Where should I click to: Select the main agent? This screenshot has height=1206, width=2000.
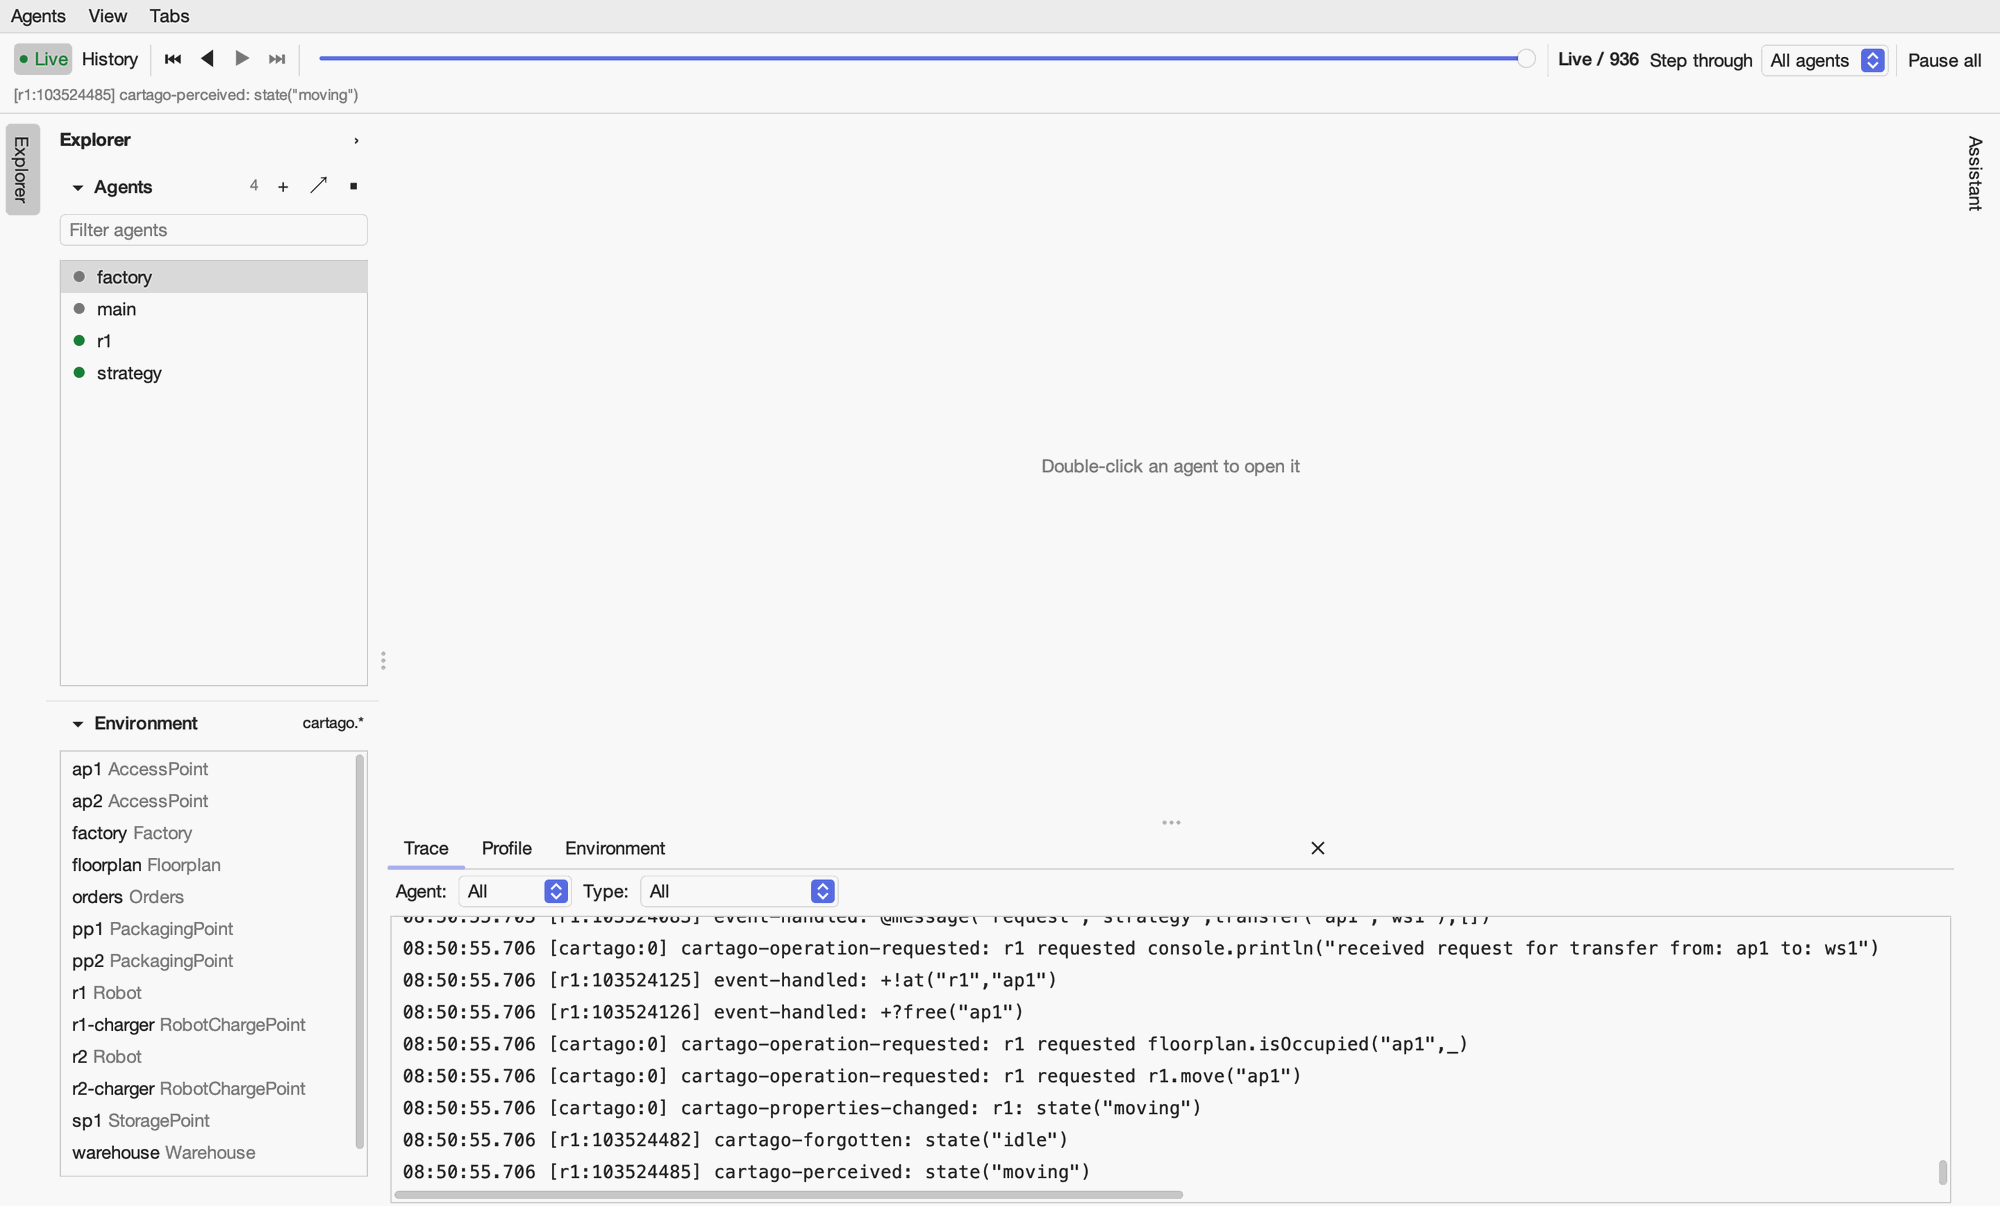[x=214, y=309]
